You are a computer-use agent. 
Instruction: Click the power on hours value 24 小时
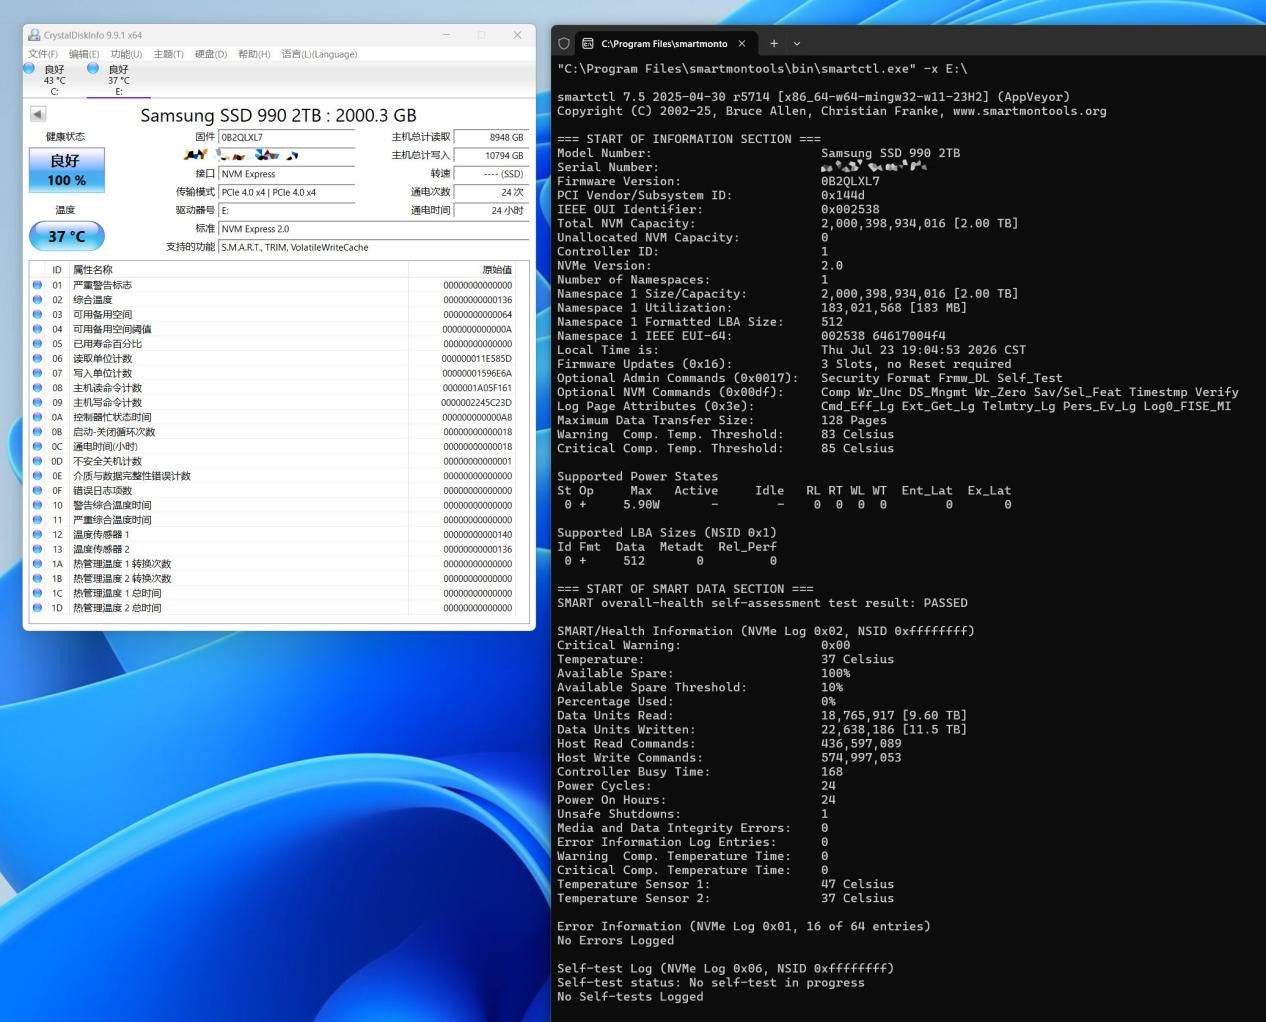(490, 210)
